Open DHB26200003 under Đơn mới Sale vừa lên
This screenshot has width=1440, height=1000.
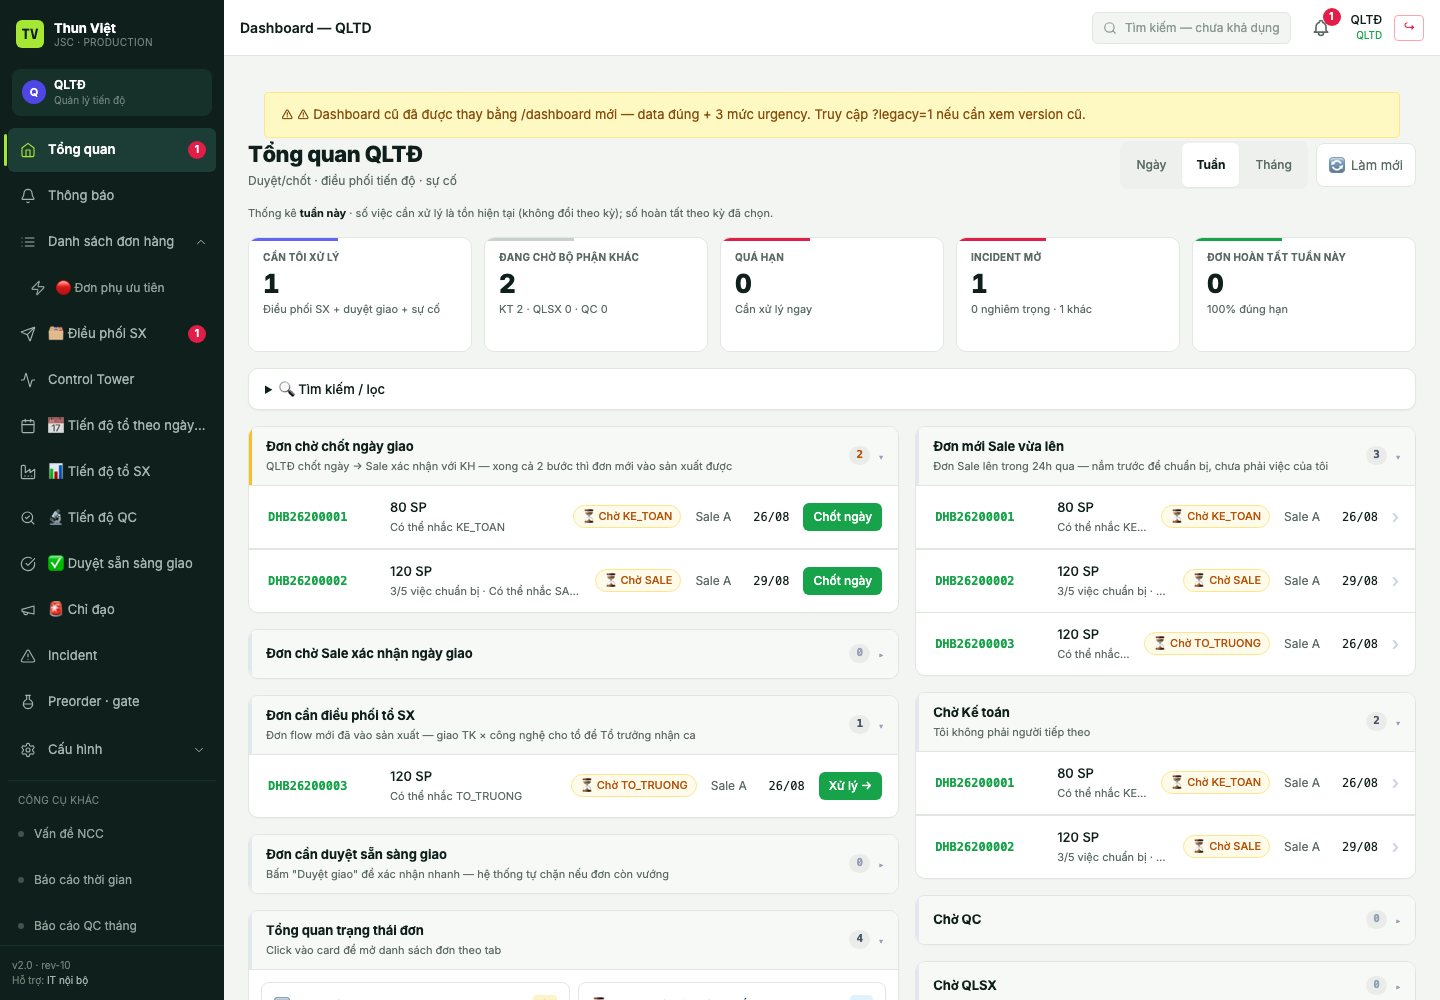coord(1165,644)
